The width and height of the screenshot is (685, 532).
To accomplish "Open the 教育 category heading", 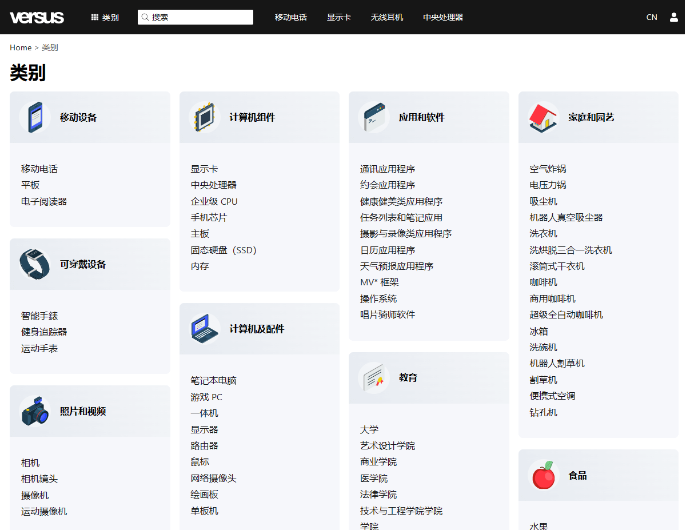I will (x=408, y=377).
